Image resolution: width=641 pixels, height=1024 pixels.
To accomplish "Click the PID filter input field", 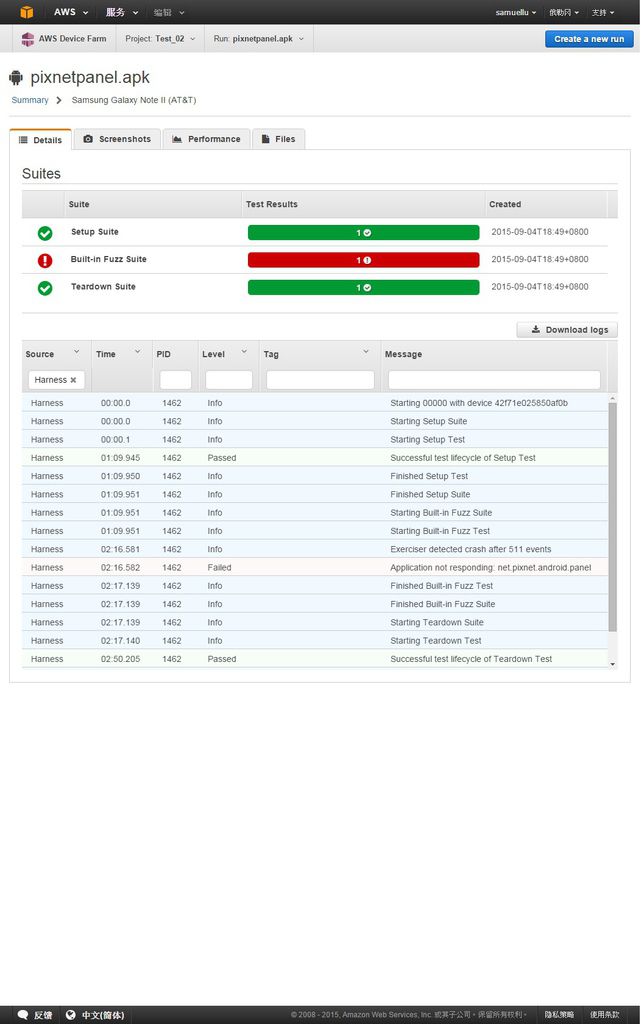I will click(x=176, y=380).
